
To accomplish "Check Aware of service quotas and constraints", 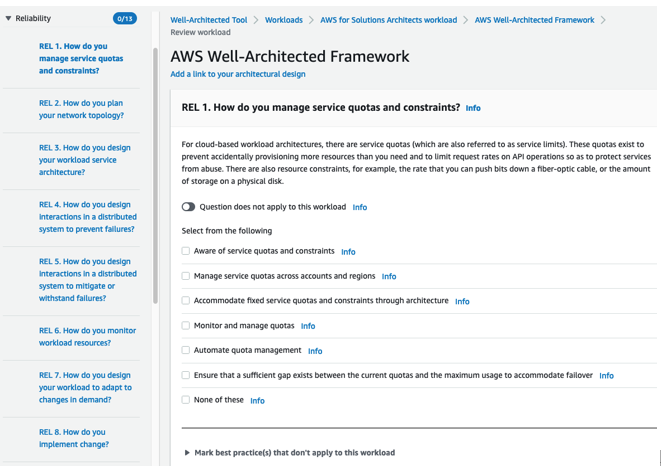I will click(185, 251).
